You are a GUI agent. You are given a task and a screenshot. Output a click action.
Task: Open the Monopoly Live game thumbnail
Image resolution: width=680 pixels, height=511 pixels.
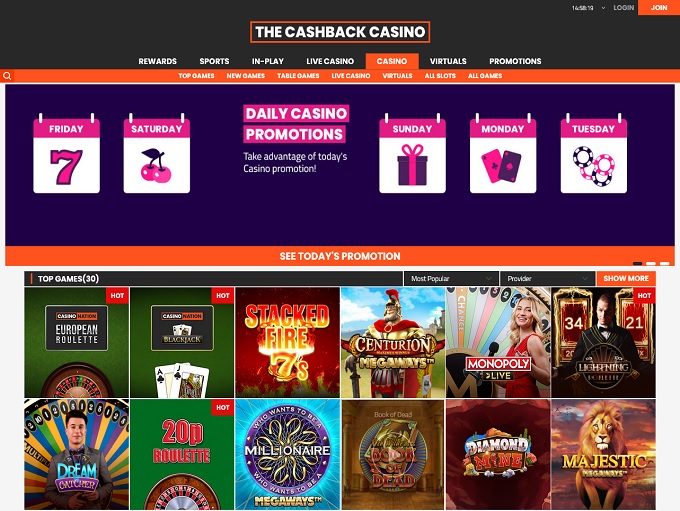(x=498, y=342)
